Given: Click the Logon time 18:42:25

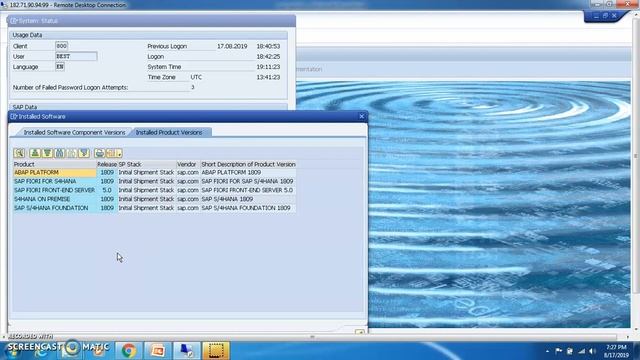Looking at the screenshot, I should pos(268,56).
